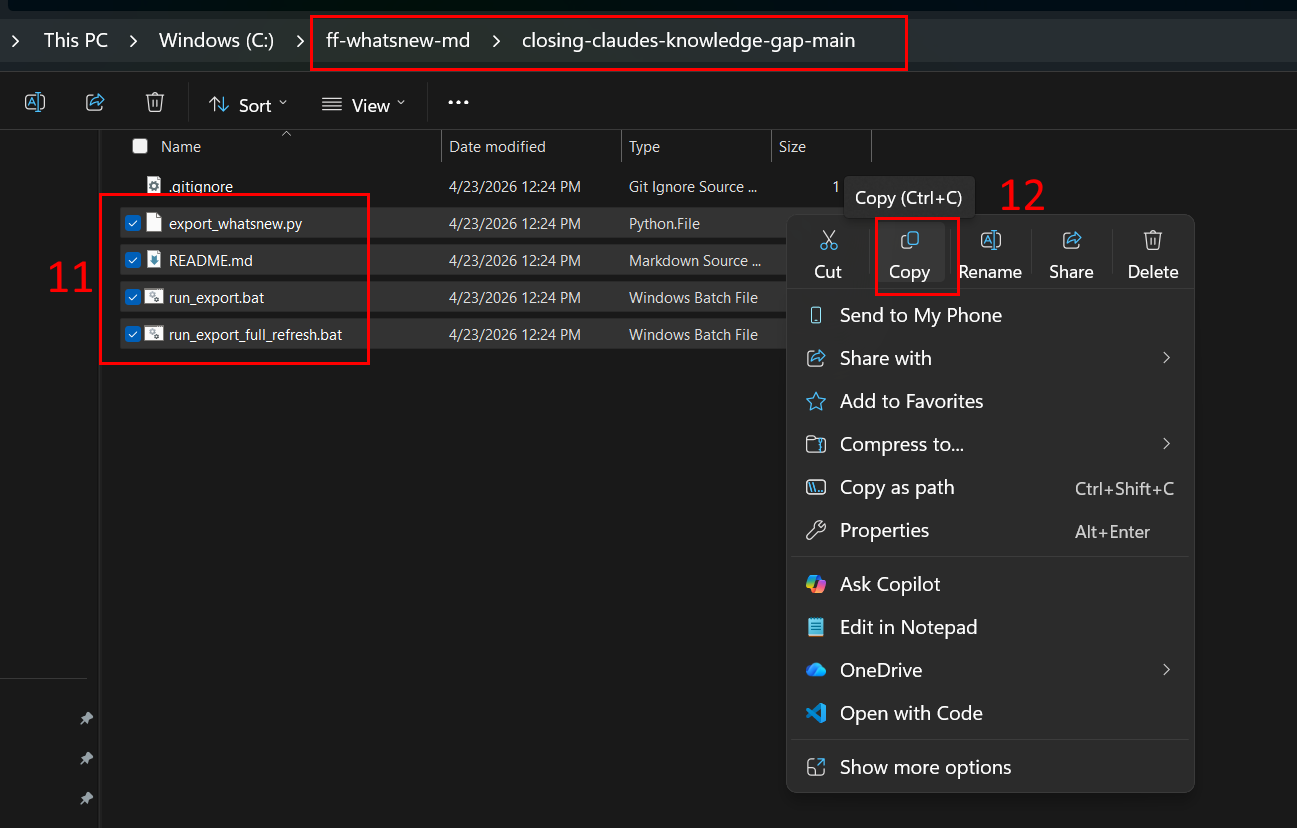Open the three-dots See more menu
Screen dimensions: 1297x828
pos(458,102)
